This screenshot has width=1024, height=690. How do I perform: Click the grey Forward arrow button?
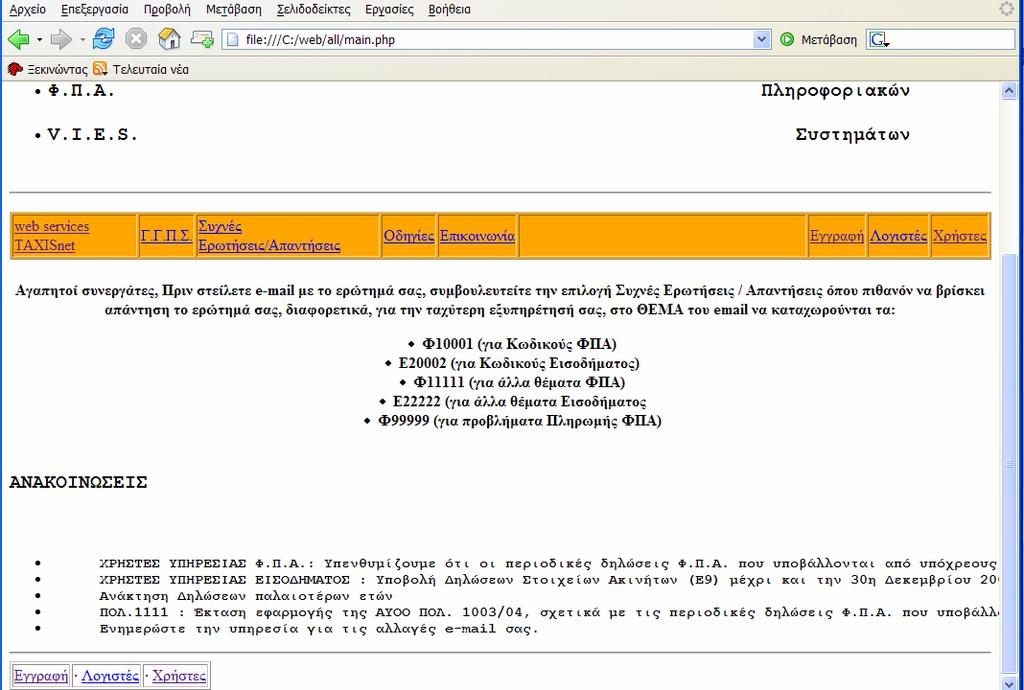61,40
